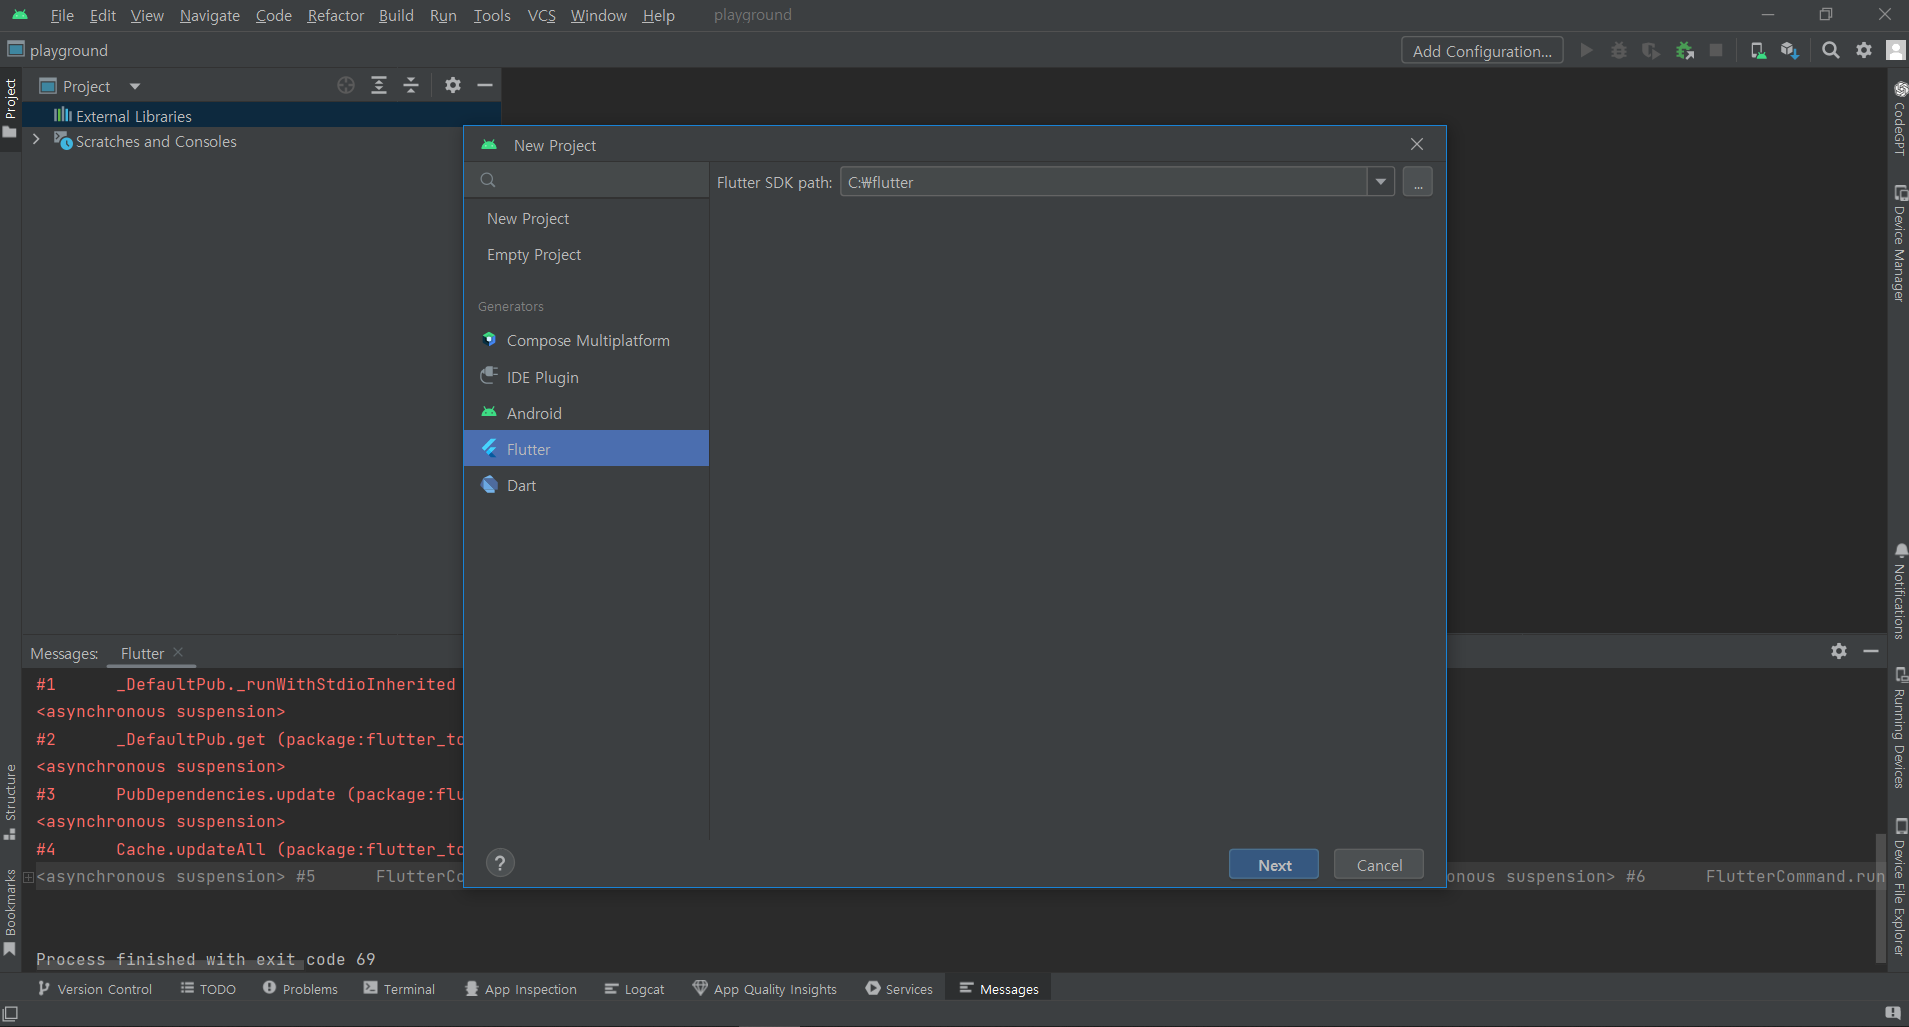Screen dimensions: 1909x1027
Task: Open Device Manager side tab
Action: (x=1899, y=244)
